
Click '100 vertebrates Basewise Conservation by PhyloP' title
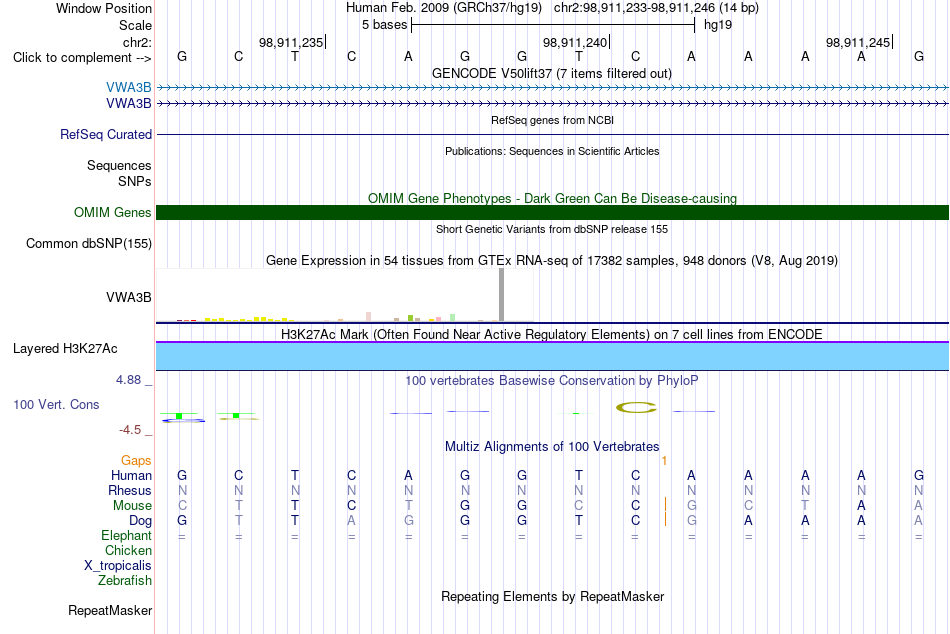coord(552,381)
